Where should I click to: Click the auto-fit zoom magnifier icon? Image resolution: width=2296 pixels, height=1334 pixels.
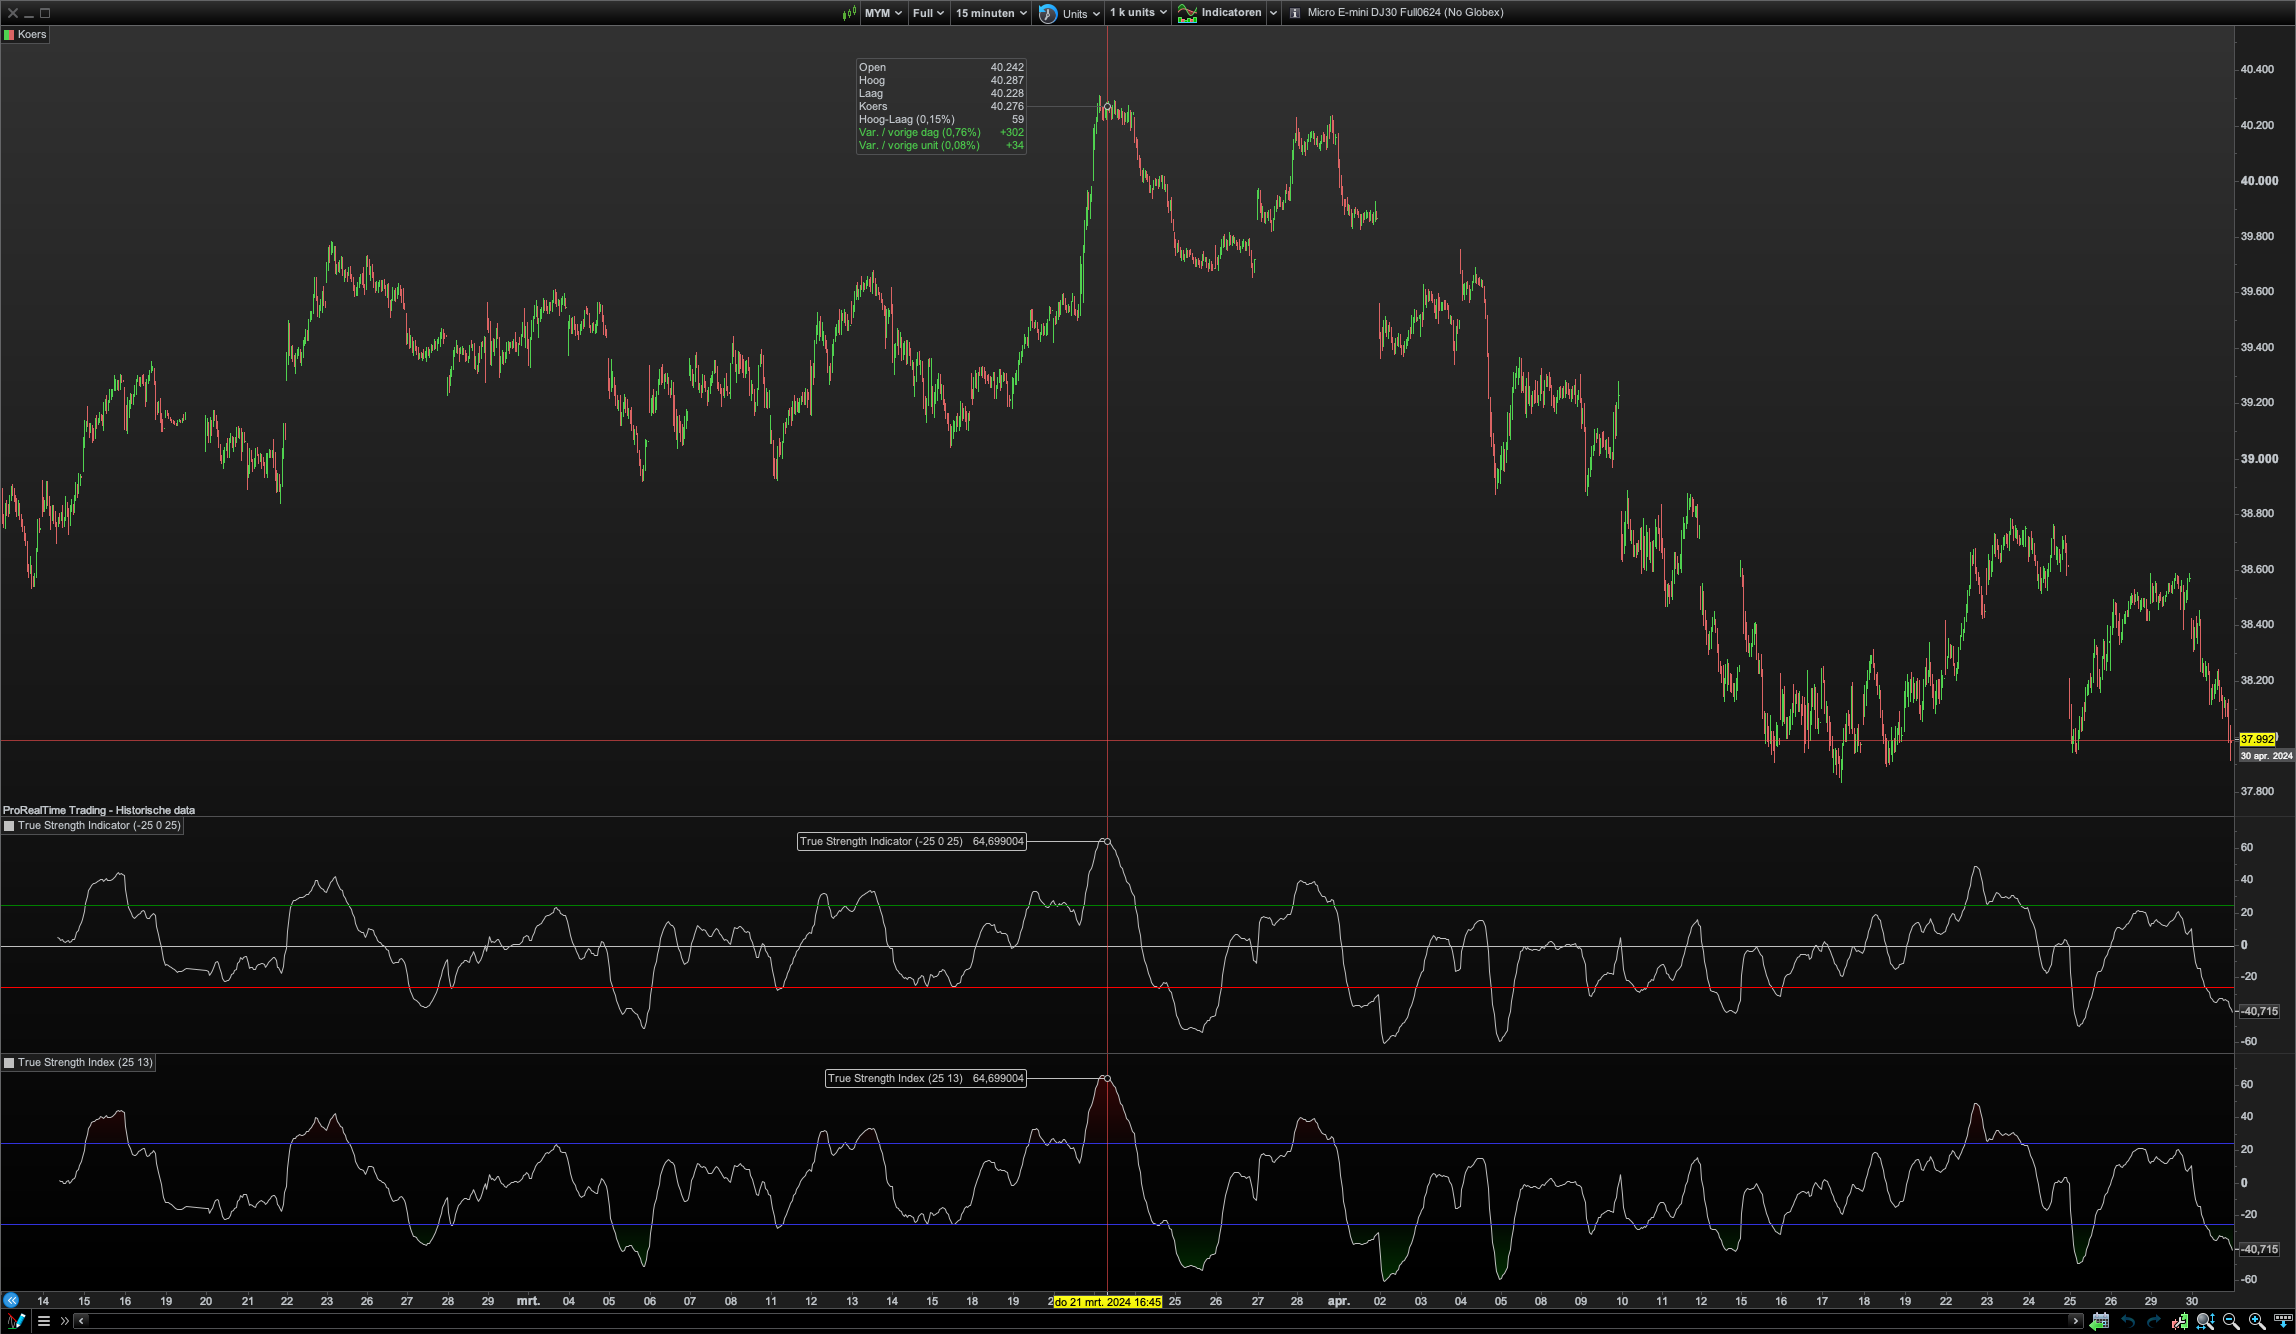[x=2205, y=1321]
